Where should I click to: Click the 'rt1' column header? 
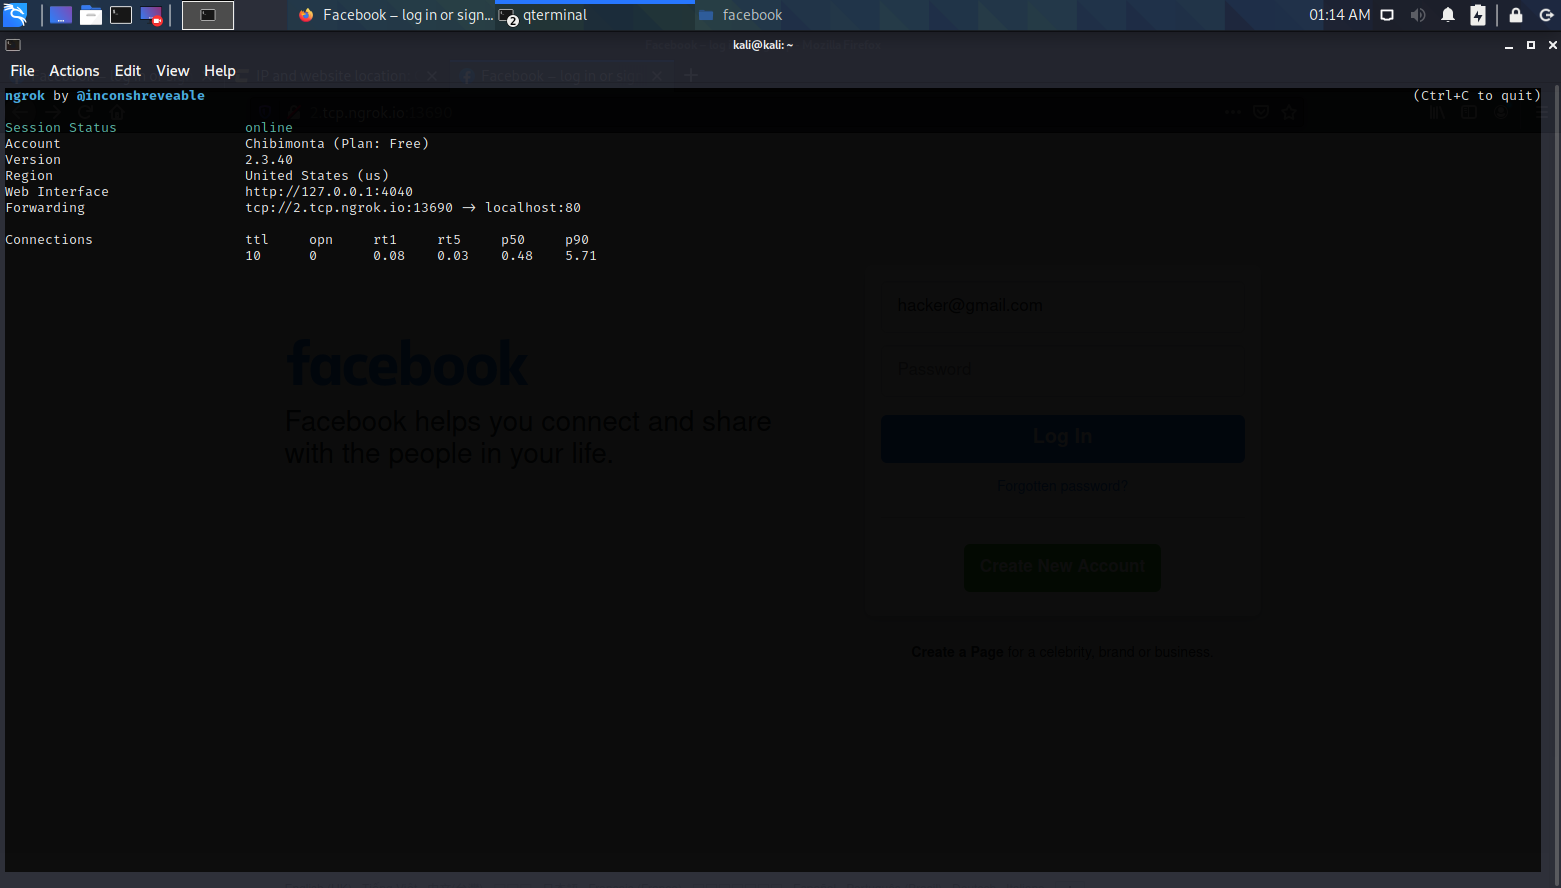pos(385,240)
